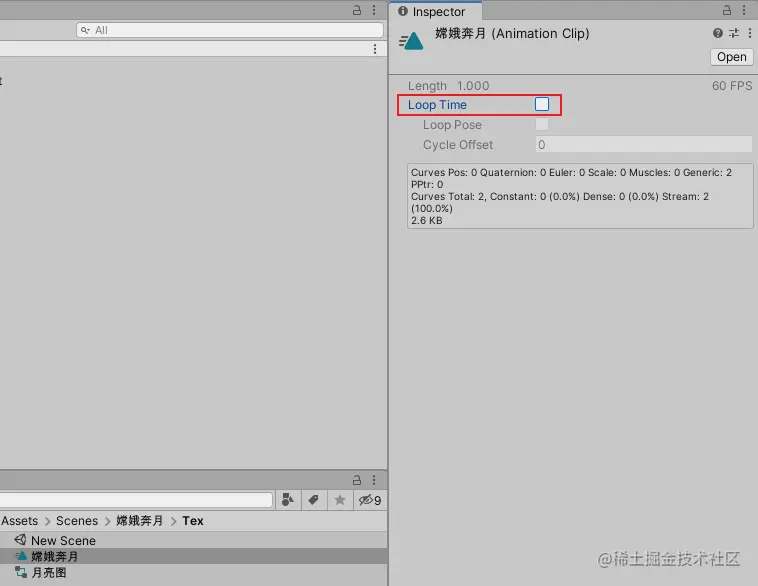Click the Project search field
The width and height of the screenshot is (758, 586).
pos(136,500)
